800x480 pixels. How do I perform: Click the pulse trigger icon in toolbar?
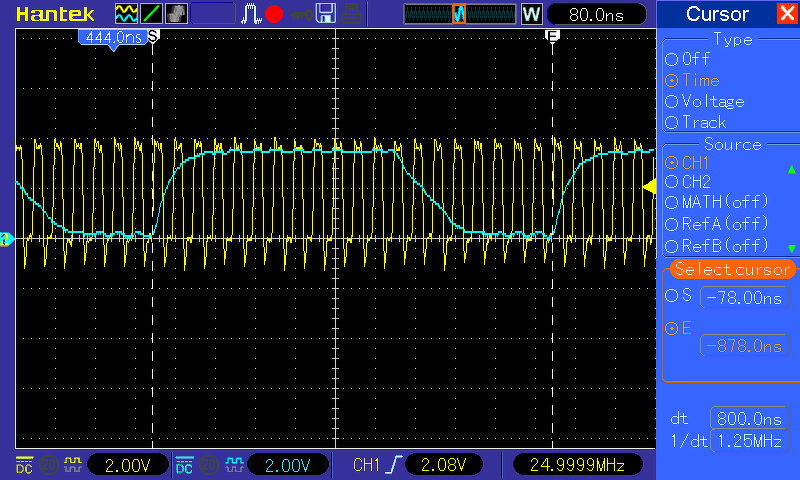click(251, 14)
